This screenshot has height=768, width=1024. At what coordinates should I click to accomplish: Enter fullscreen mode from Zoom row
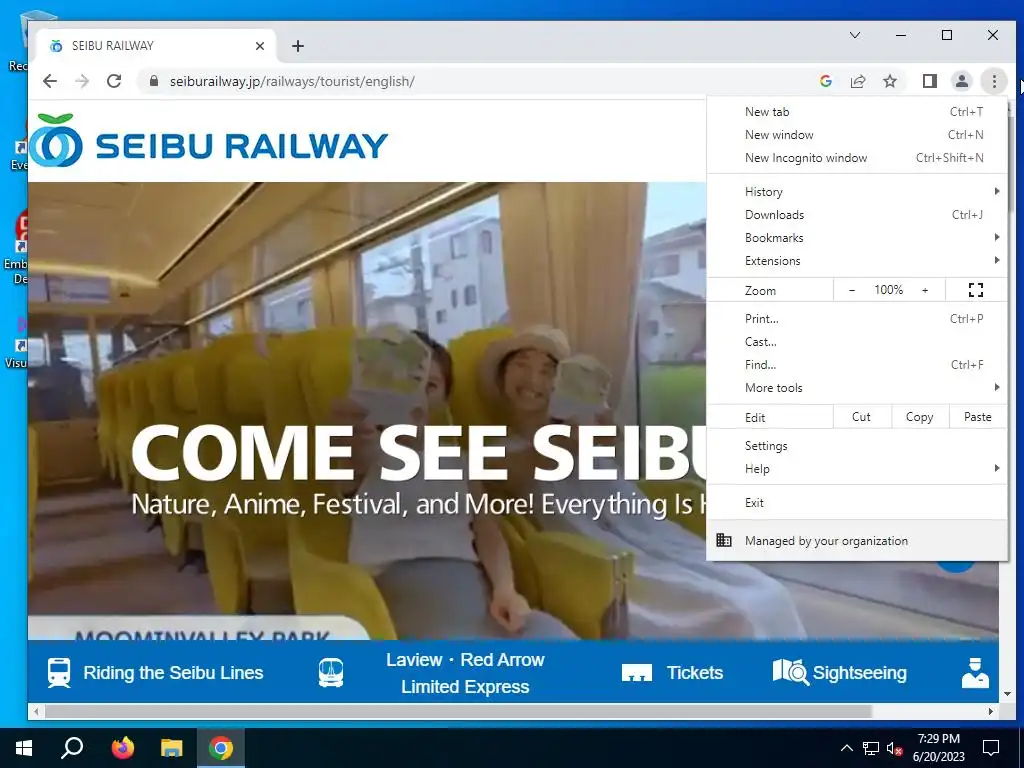[976, 290]
